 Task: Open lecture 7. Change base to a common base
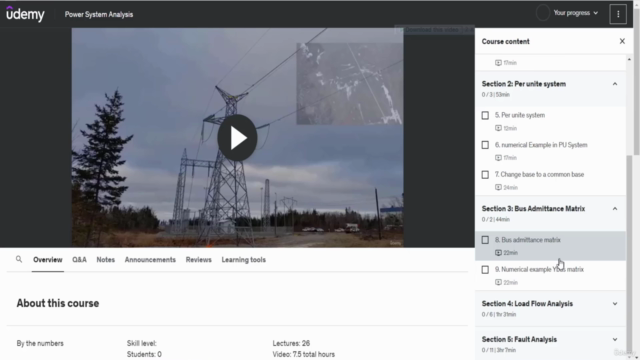pos(539,174)
